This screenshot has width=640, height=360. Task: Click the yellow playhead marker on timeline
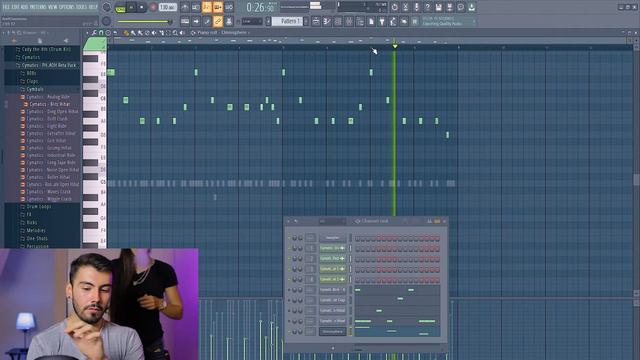[x=395, y=46]
